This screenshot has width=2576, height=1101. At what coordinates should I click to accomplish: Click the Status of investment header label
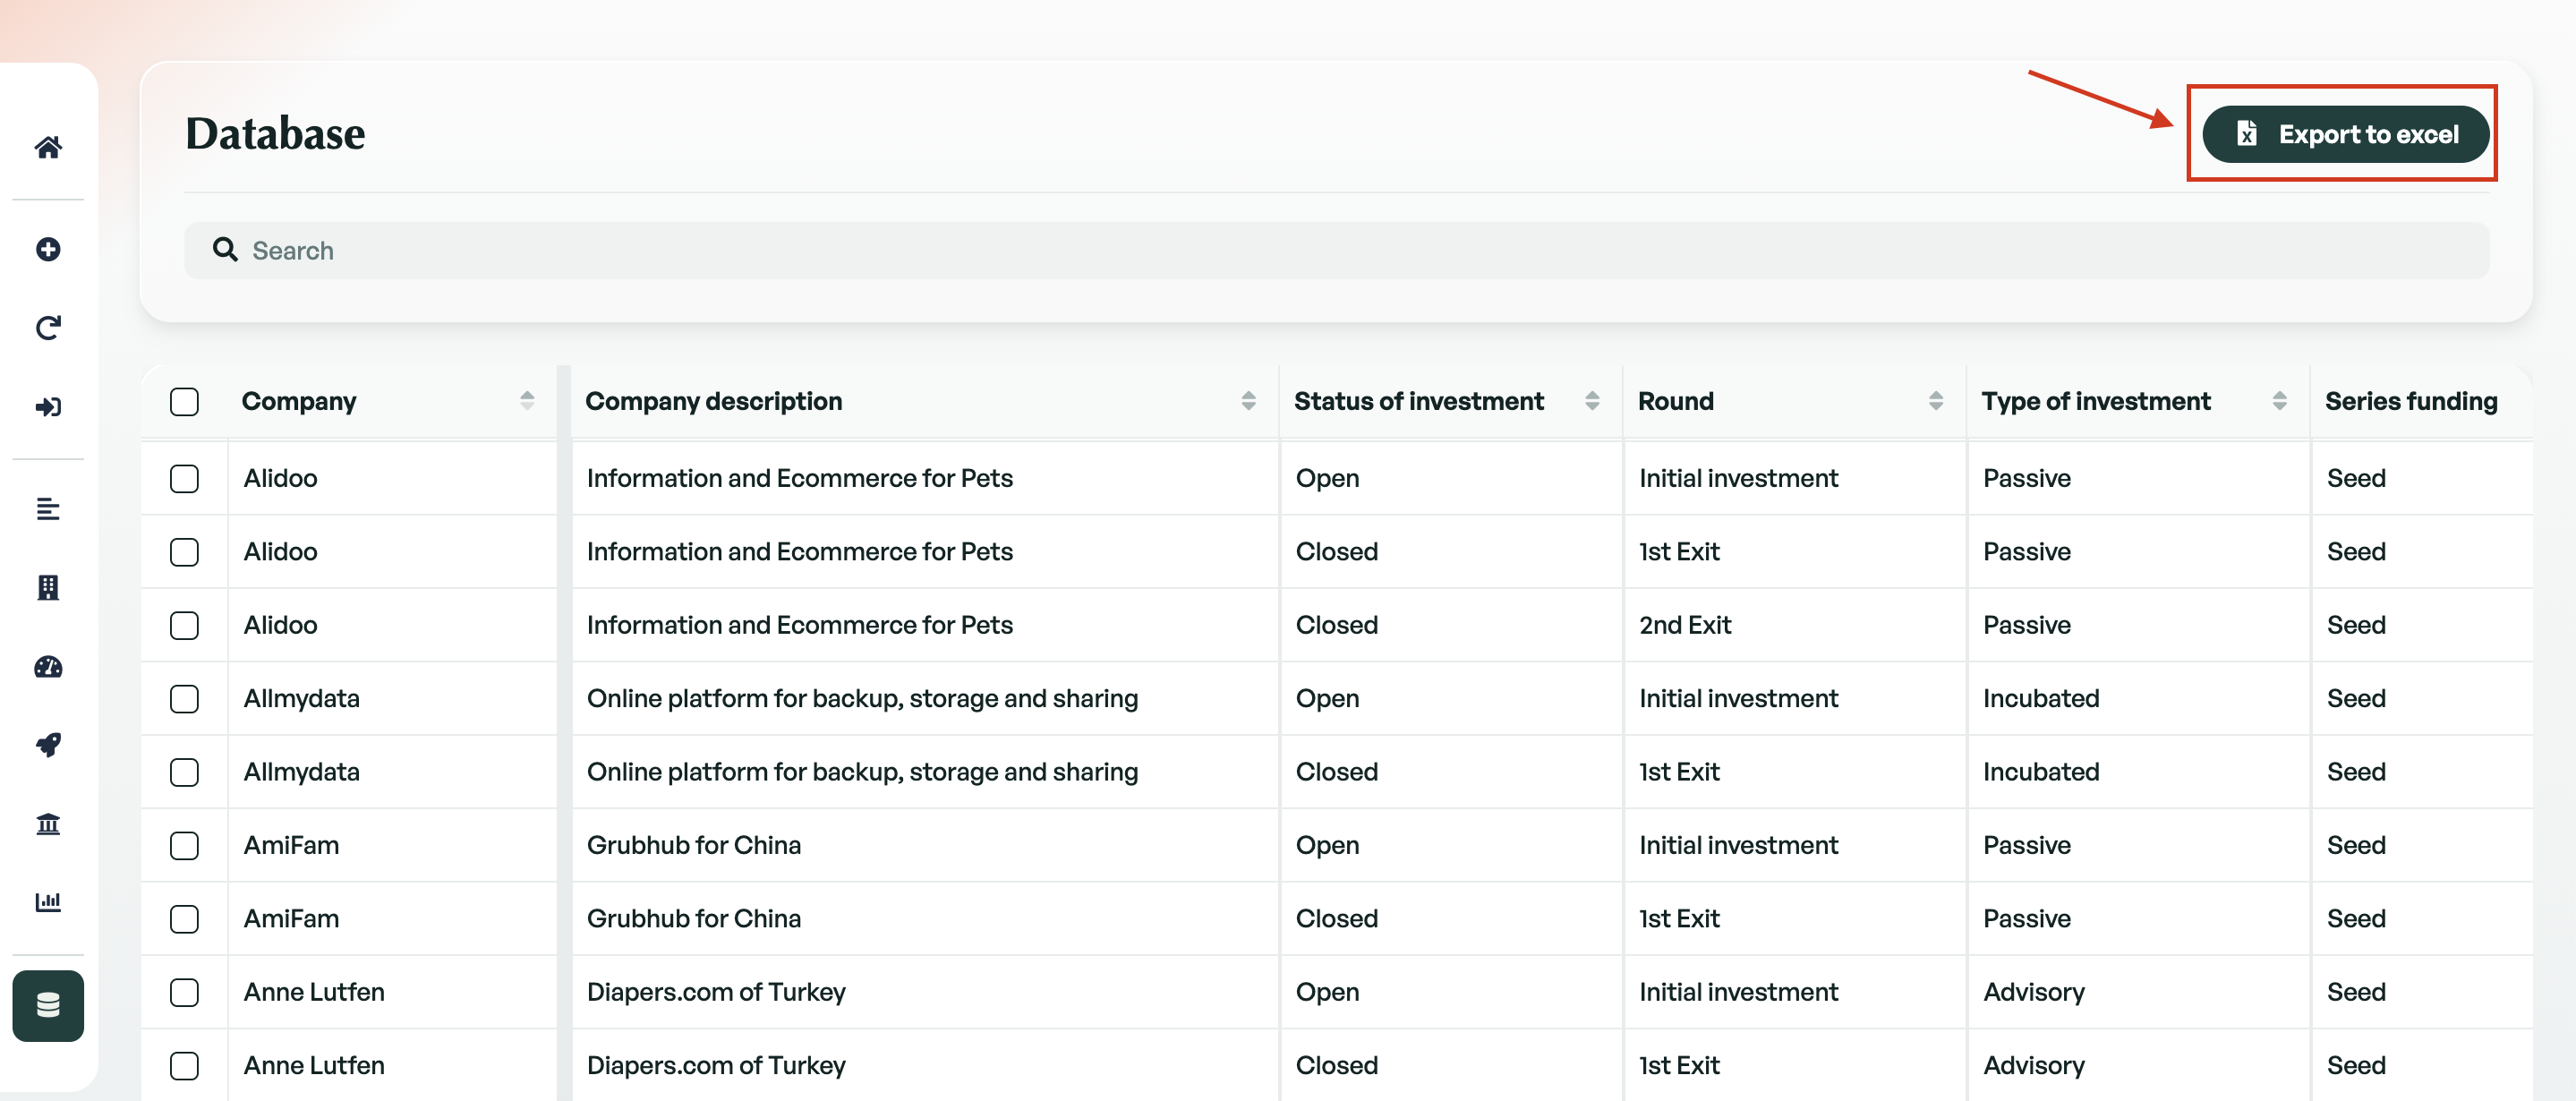point(1419,401)
